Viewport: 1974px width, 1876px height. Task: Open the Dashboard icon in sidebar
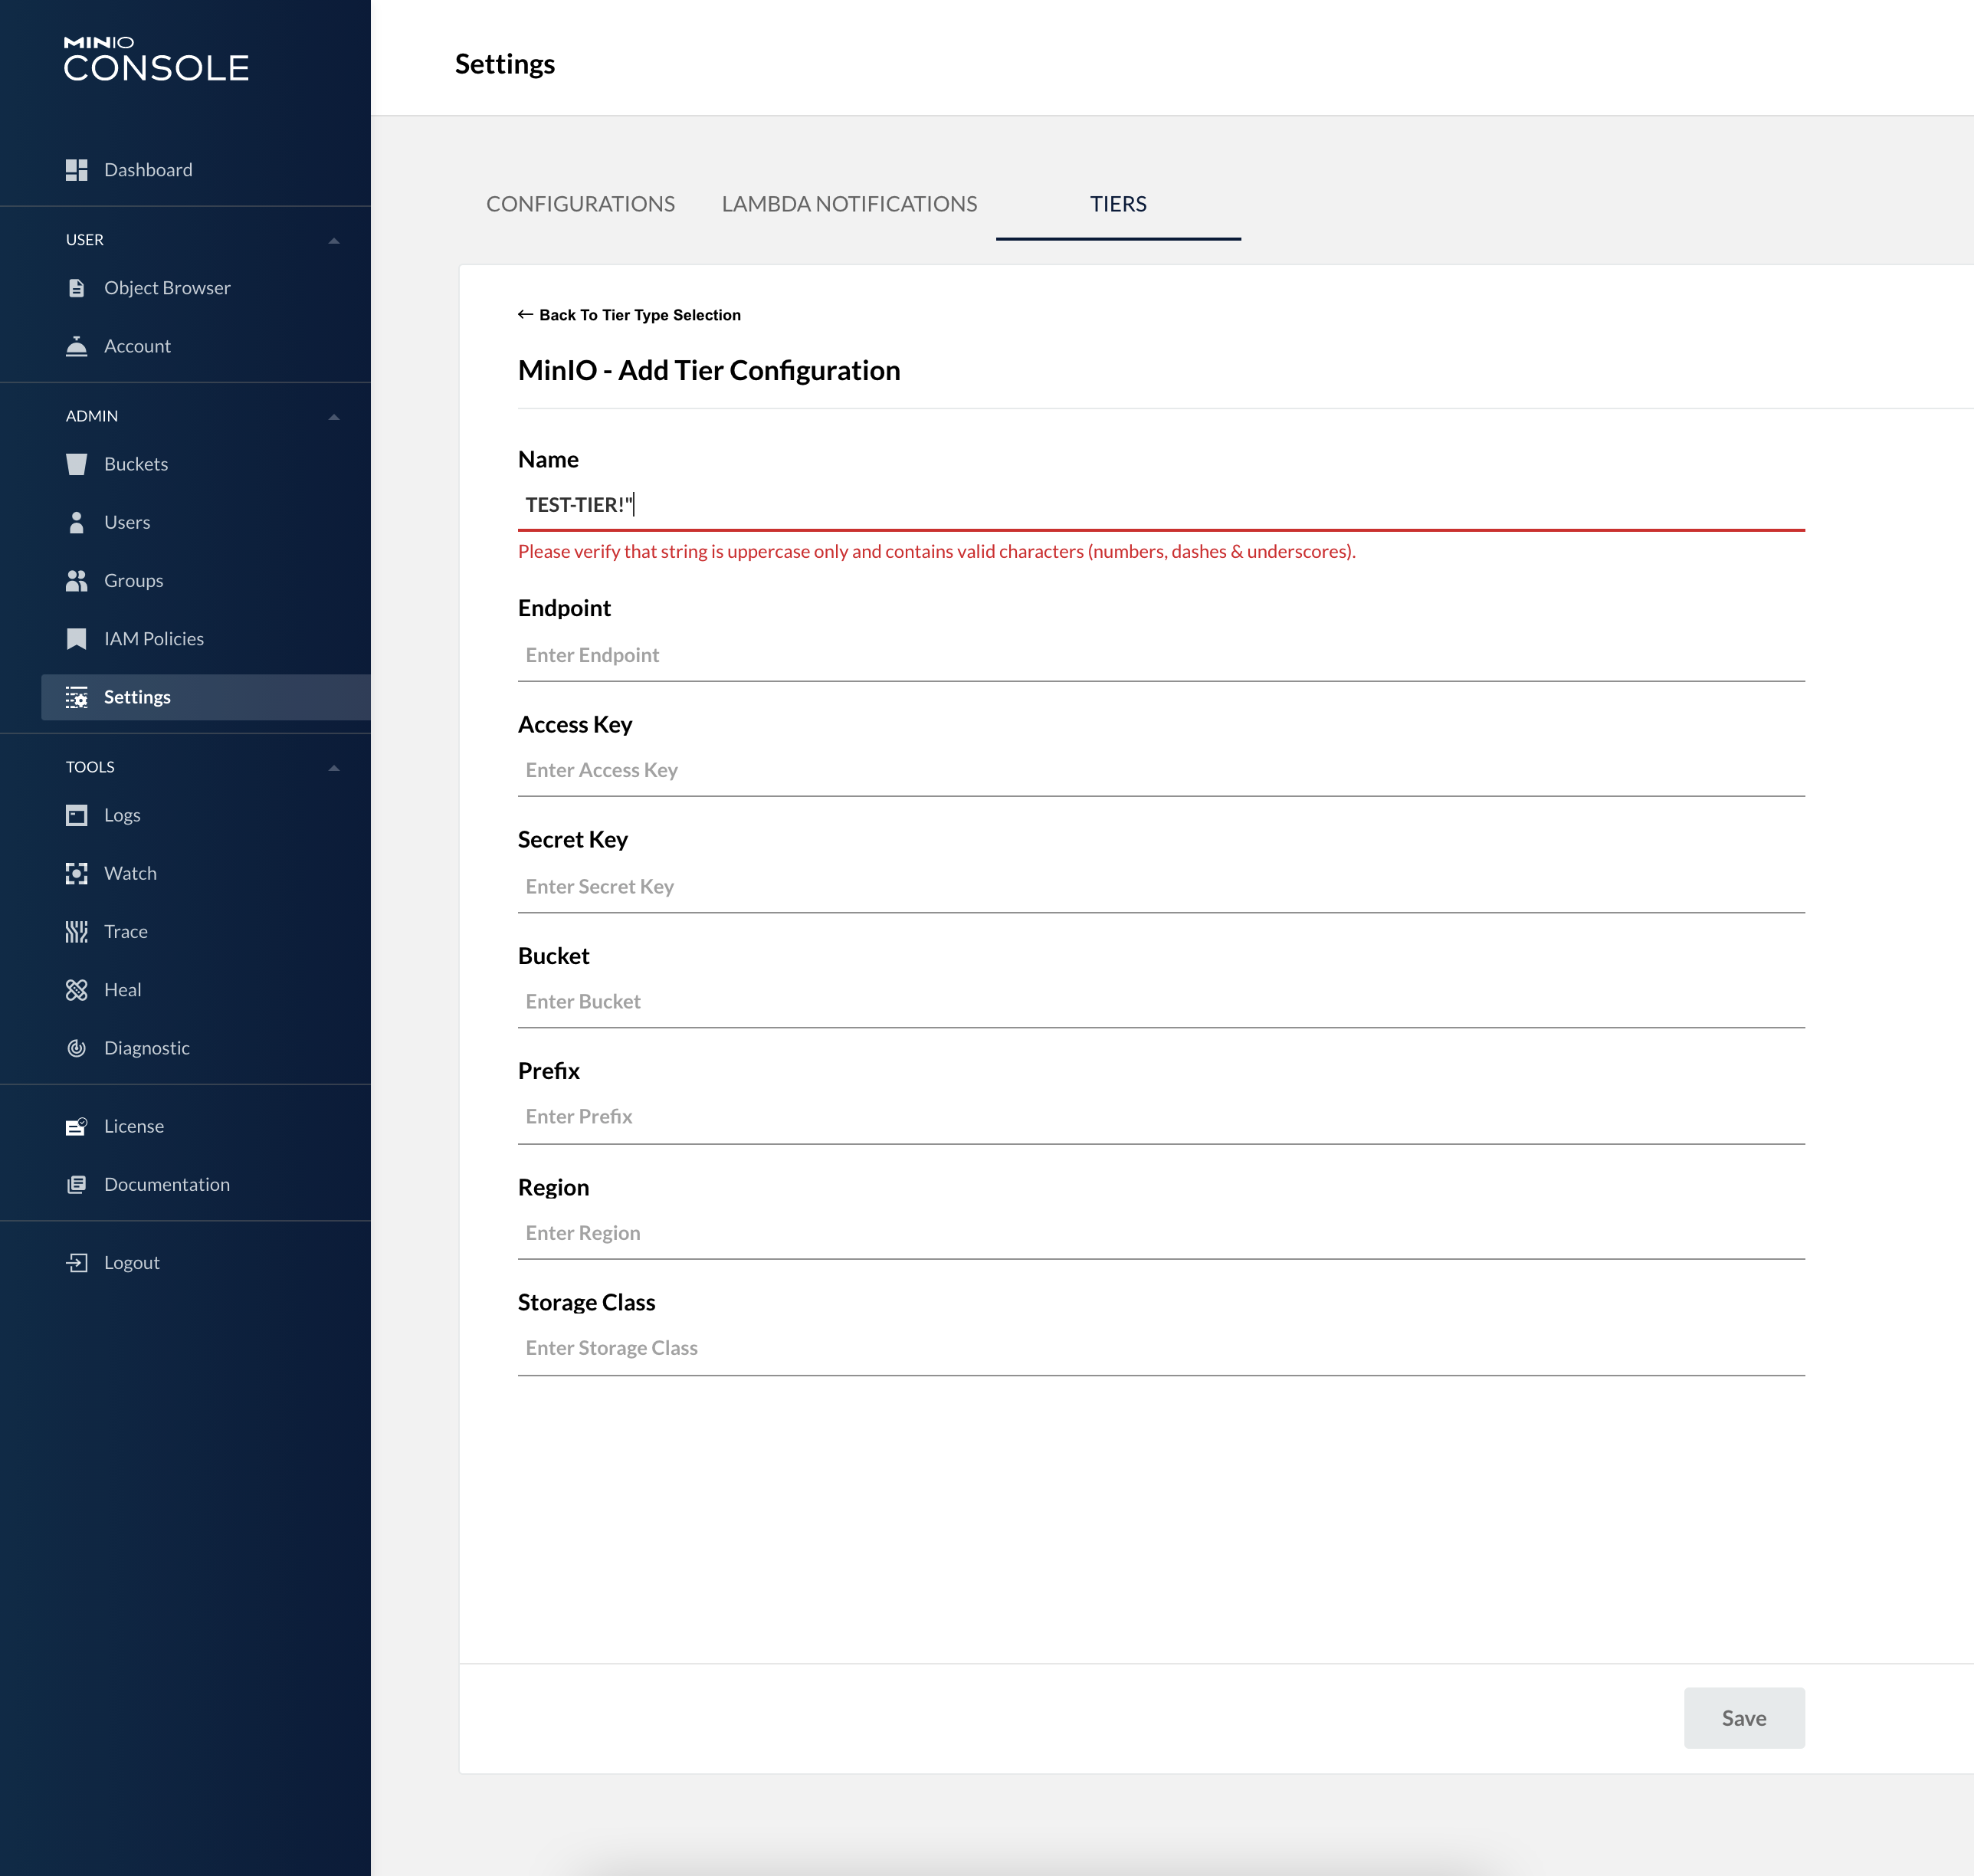77,170
